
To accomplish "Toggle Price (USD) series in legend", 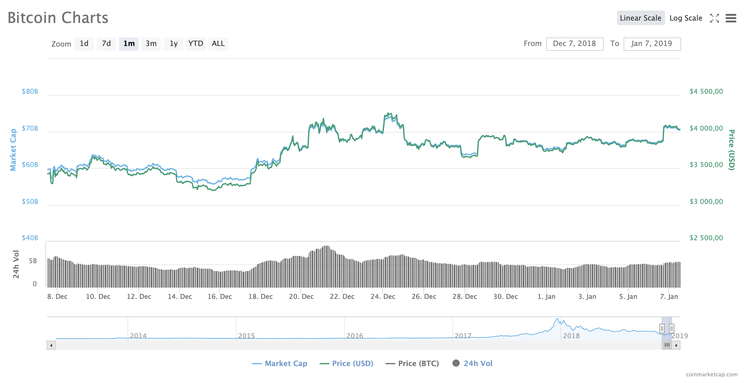I will [346, 363].
